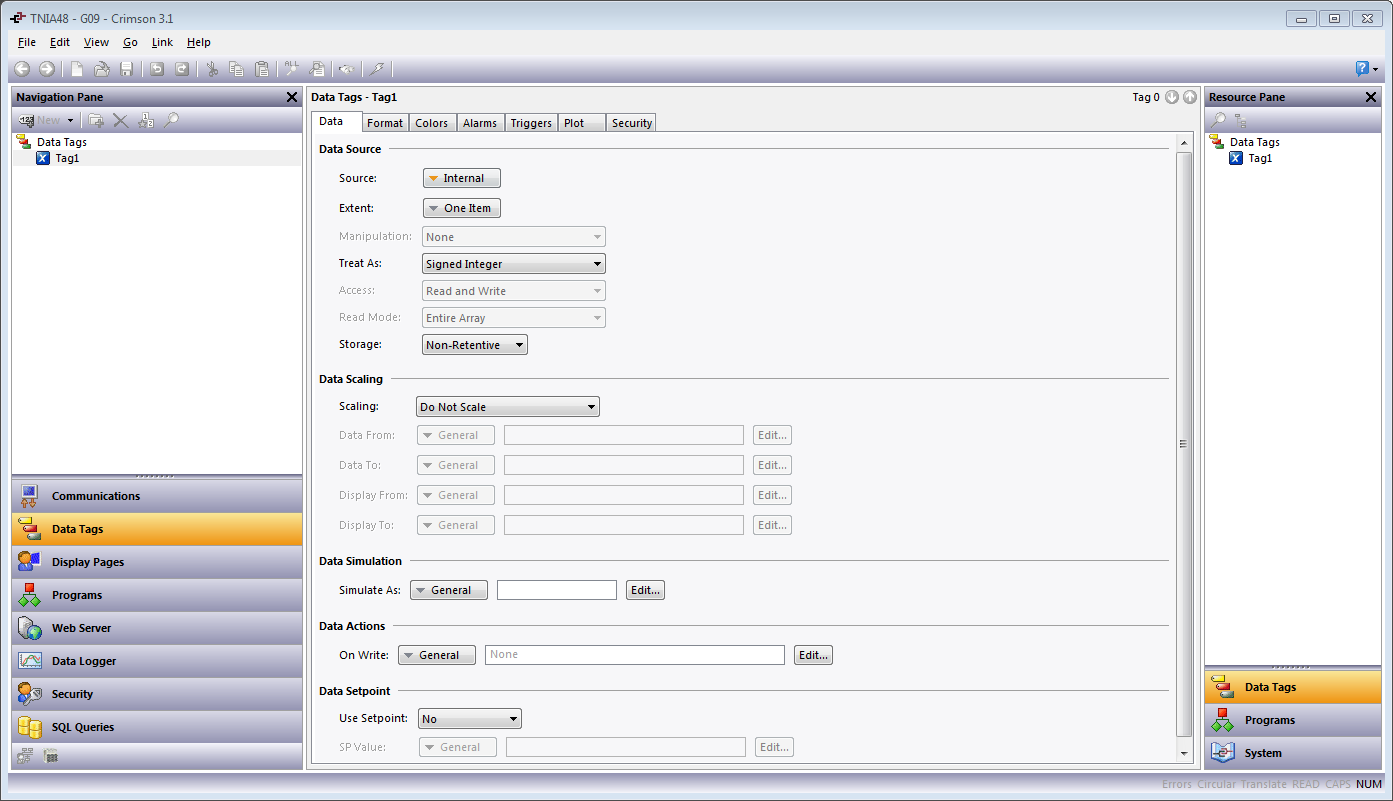The width and height of the screenshot is (1393, 801).
Task: Open the Storage Non-Retentive dropdown
Action: point(475,345)
